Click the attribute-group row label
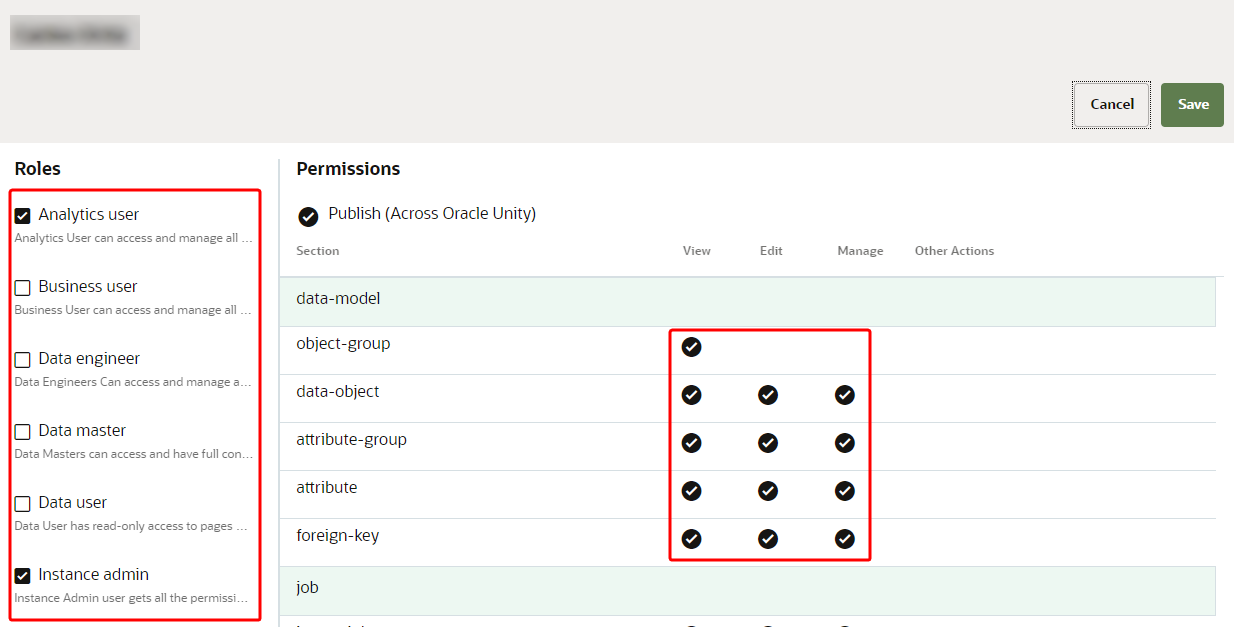 pyautogui.click(x=351, y=440)
